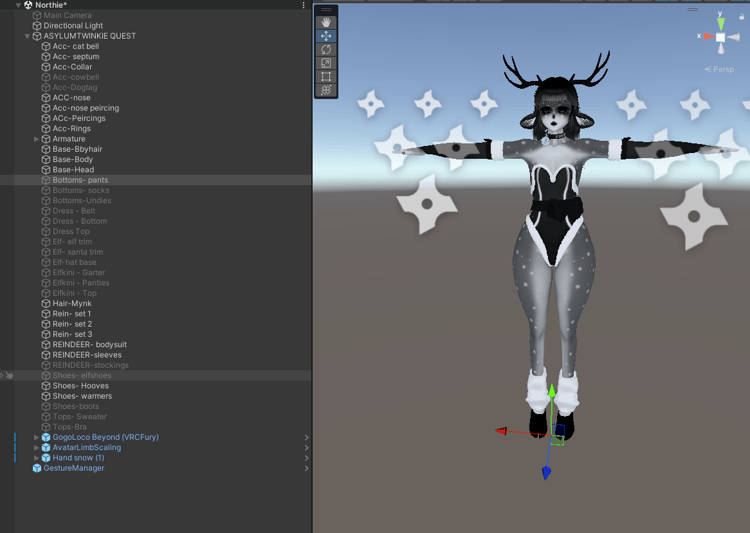This screenshot has height=533, width=750.
Task: Select Shoes- warmers object
Action: click(x=82, y=396)
